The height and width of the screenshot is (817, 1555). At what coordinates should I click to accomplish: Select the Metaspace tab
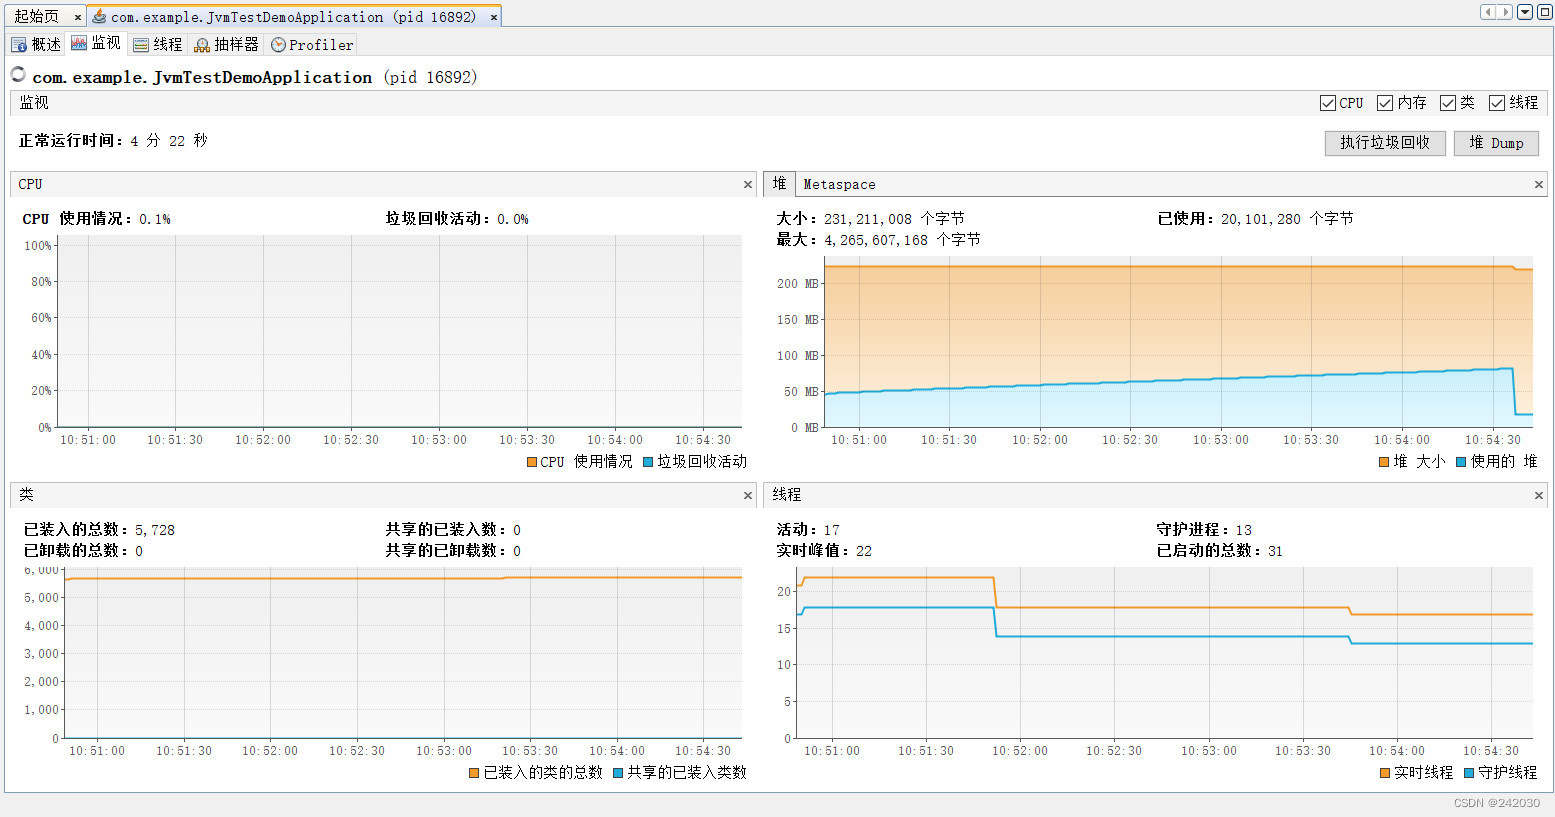pos(839,184)
